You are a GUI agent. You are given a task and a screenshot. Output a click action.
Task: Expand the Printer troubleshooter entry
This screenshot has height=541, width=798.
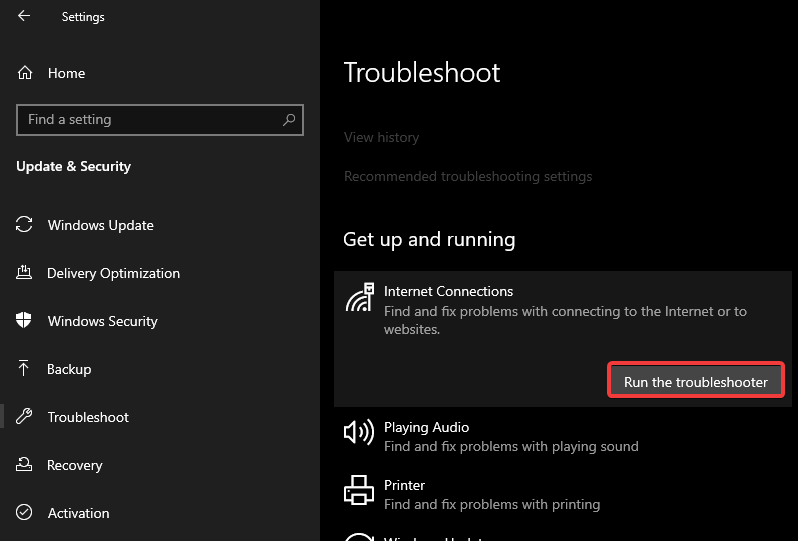click(x=562, y=494)
